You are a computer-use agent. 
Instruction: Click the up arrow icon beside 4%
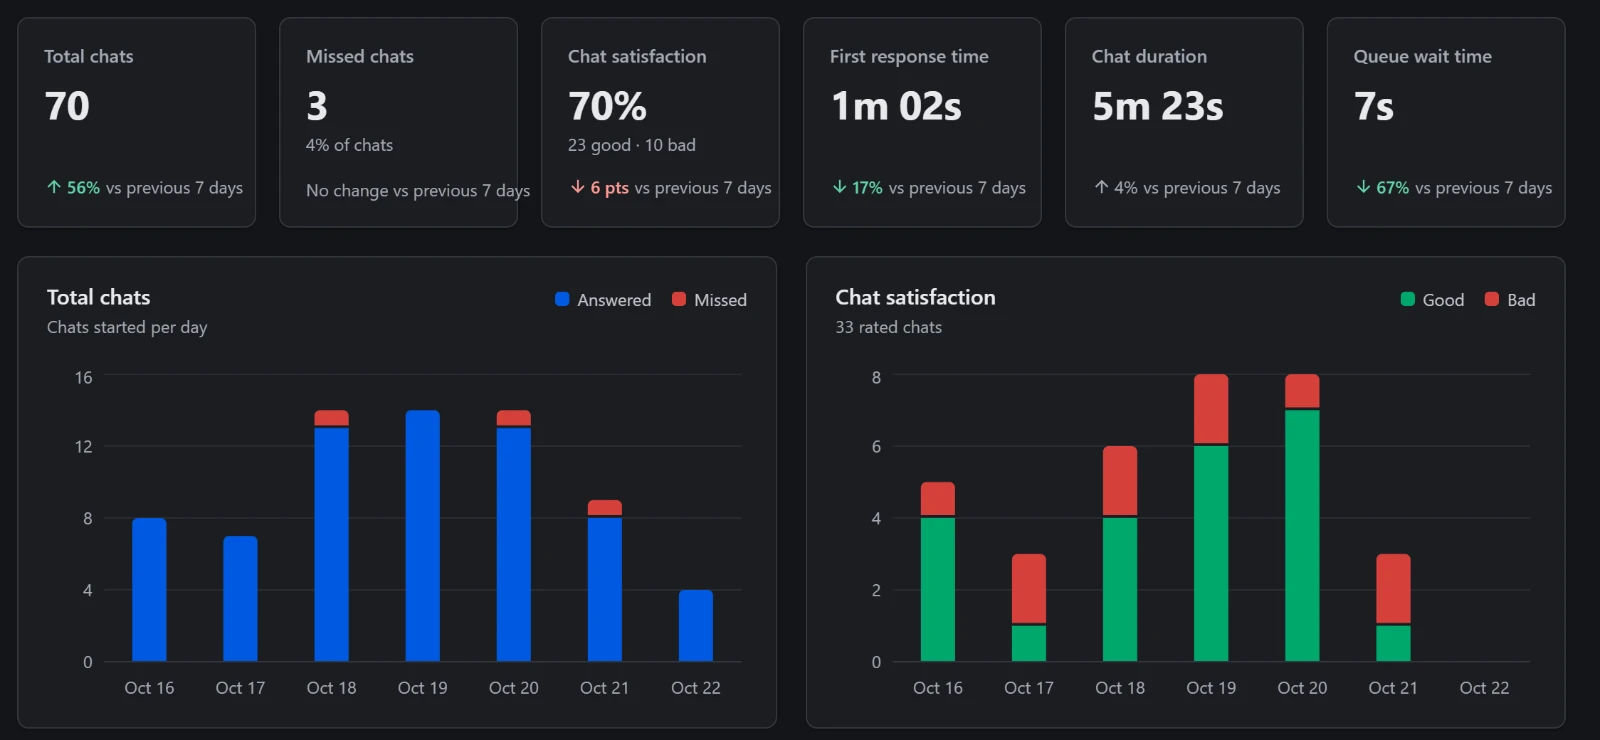coord(1101,187)
